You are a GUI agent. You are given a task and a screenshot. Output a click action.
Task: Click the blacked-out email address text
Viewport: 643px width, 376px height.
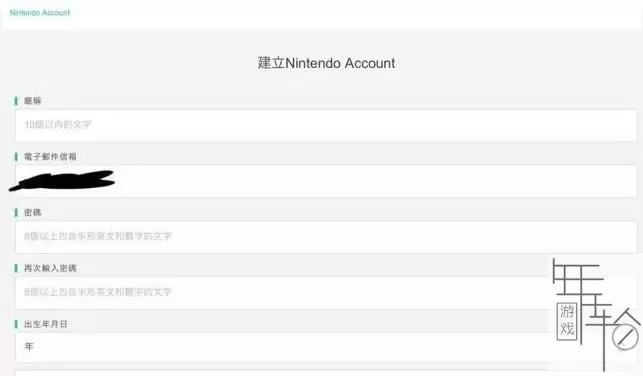pyautogui.click(x=62, y=181)
